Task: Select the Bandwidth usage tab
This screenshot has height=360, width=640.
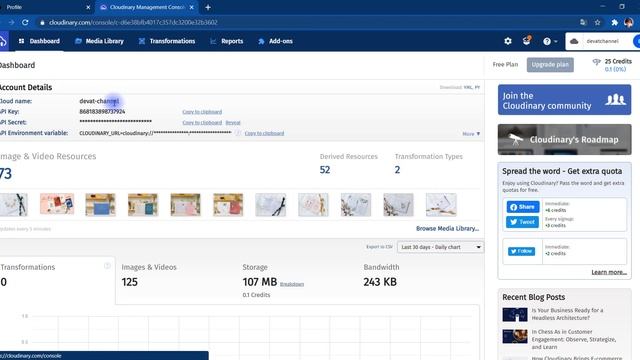Action: pyautogui.click(x=418, y=280)
